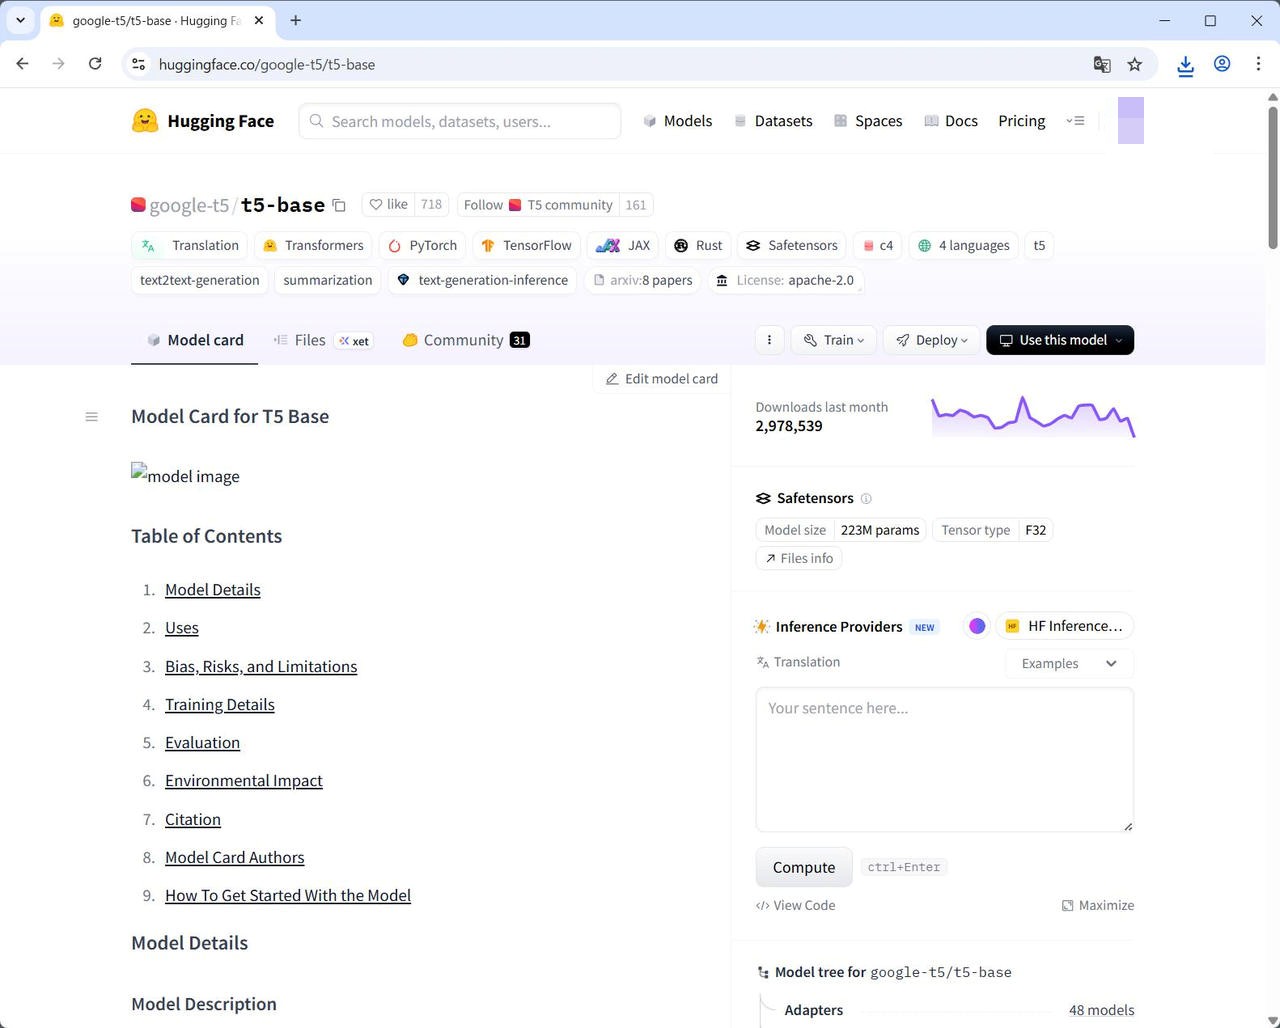This screenshot has width=1280, height=1028.
Task: Click the JAX tag
Action: 623,245
